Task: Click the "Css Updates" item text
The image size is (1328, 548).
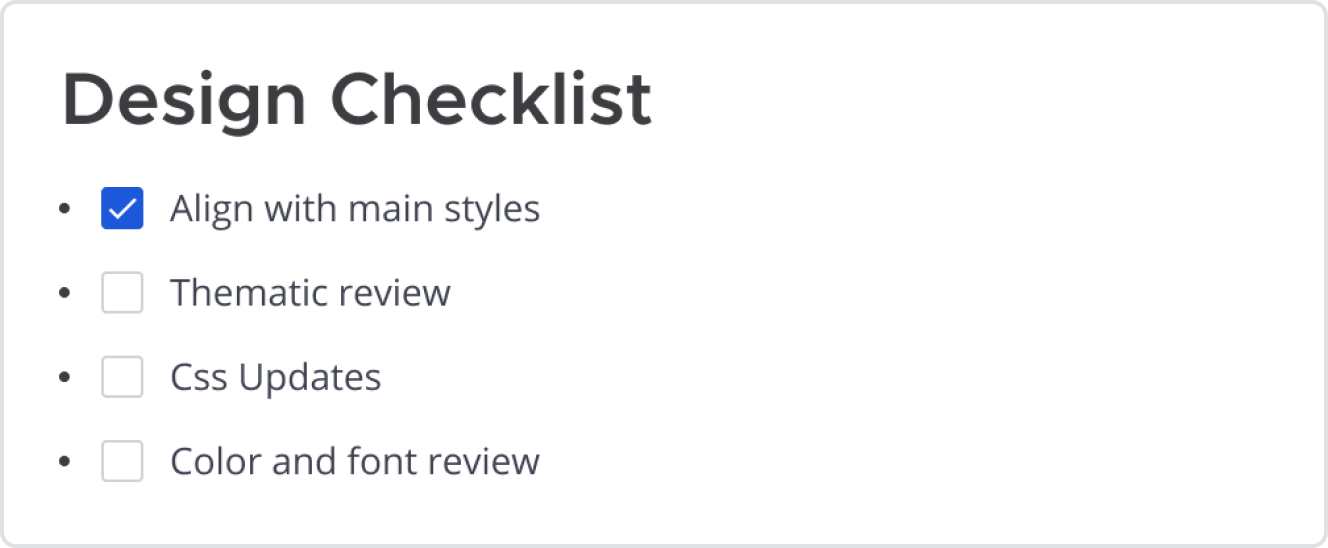Action: coord(276,377)
